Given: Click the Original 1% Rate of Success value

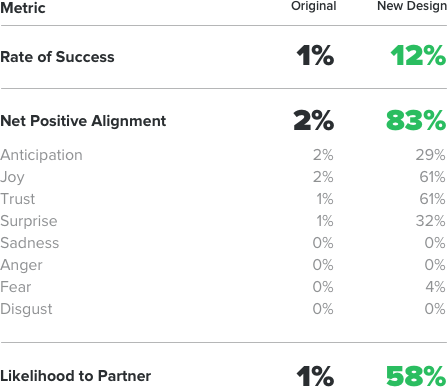Looking at the screenshot, I should point(315,56).
